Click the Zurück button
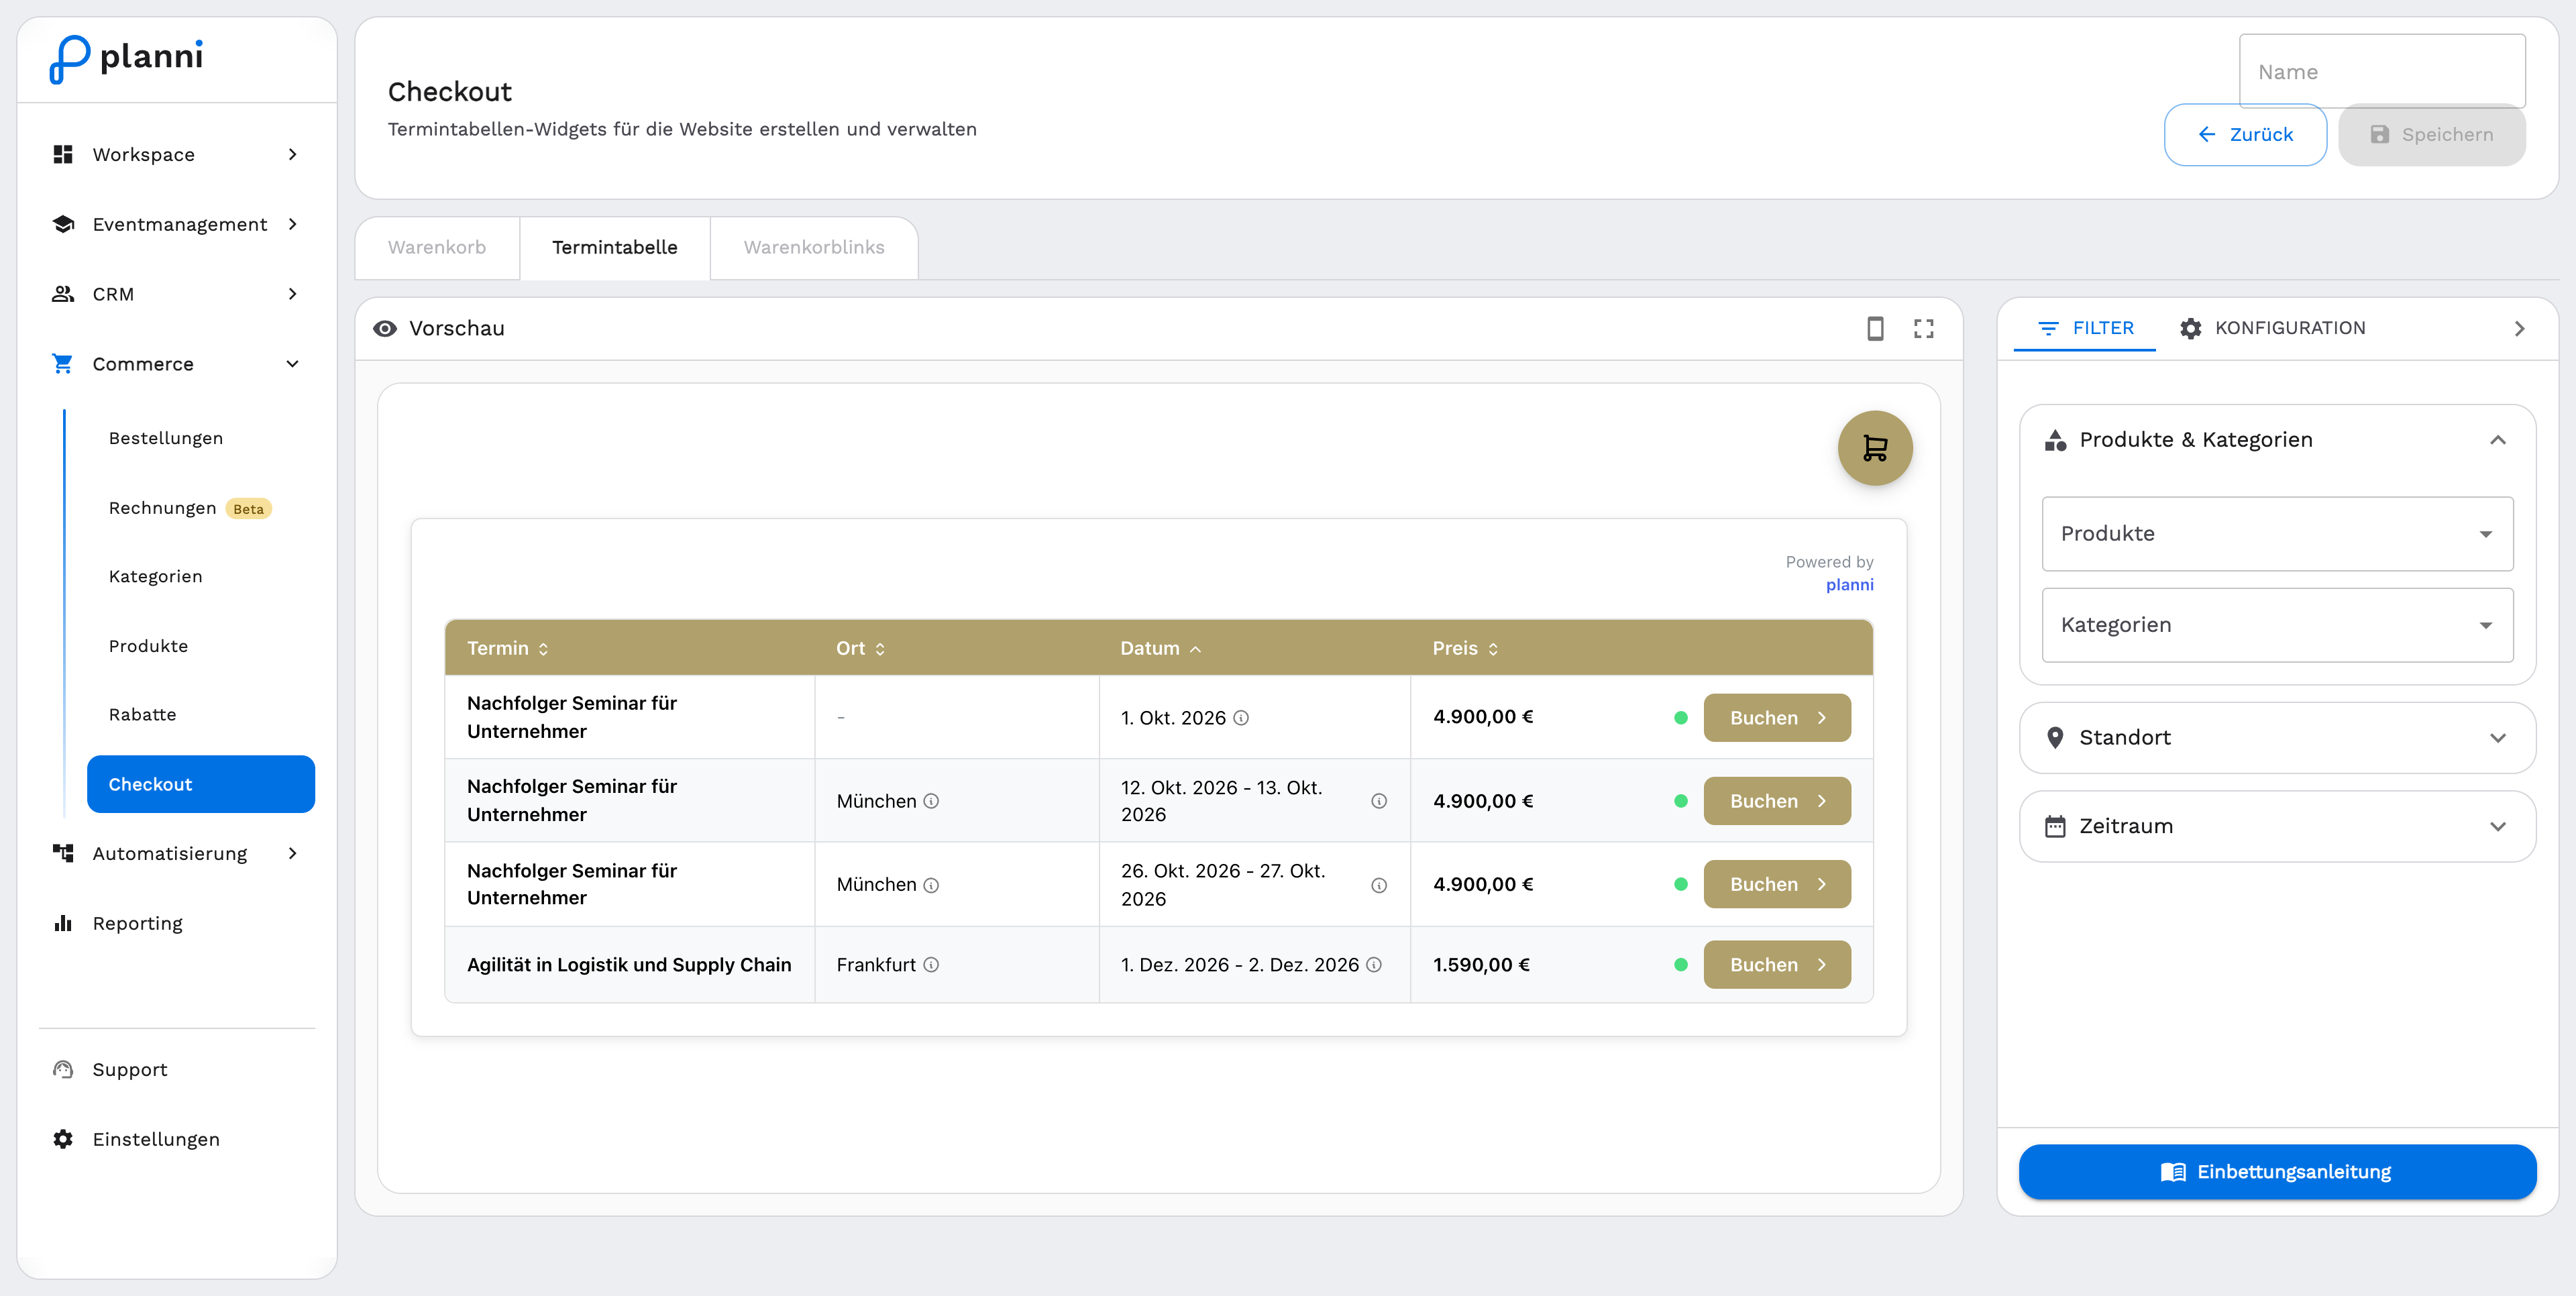The height and width of the screenshot is (1296, 2576). click(2245, 134)
